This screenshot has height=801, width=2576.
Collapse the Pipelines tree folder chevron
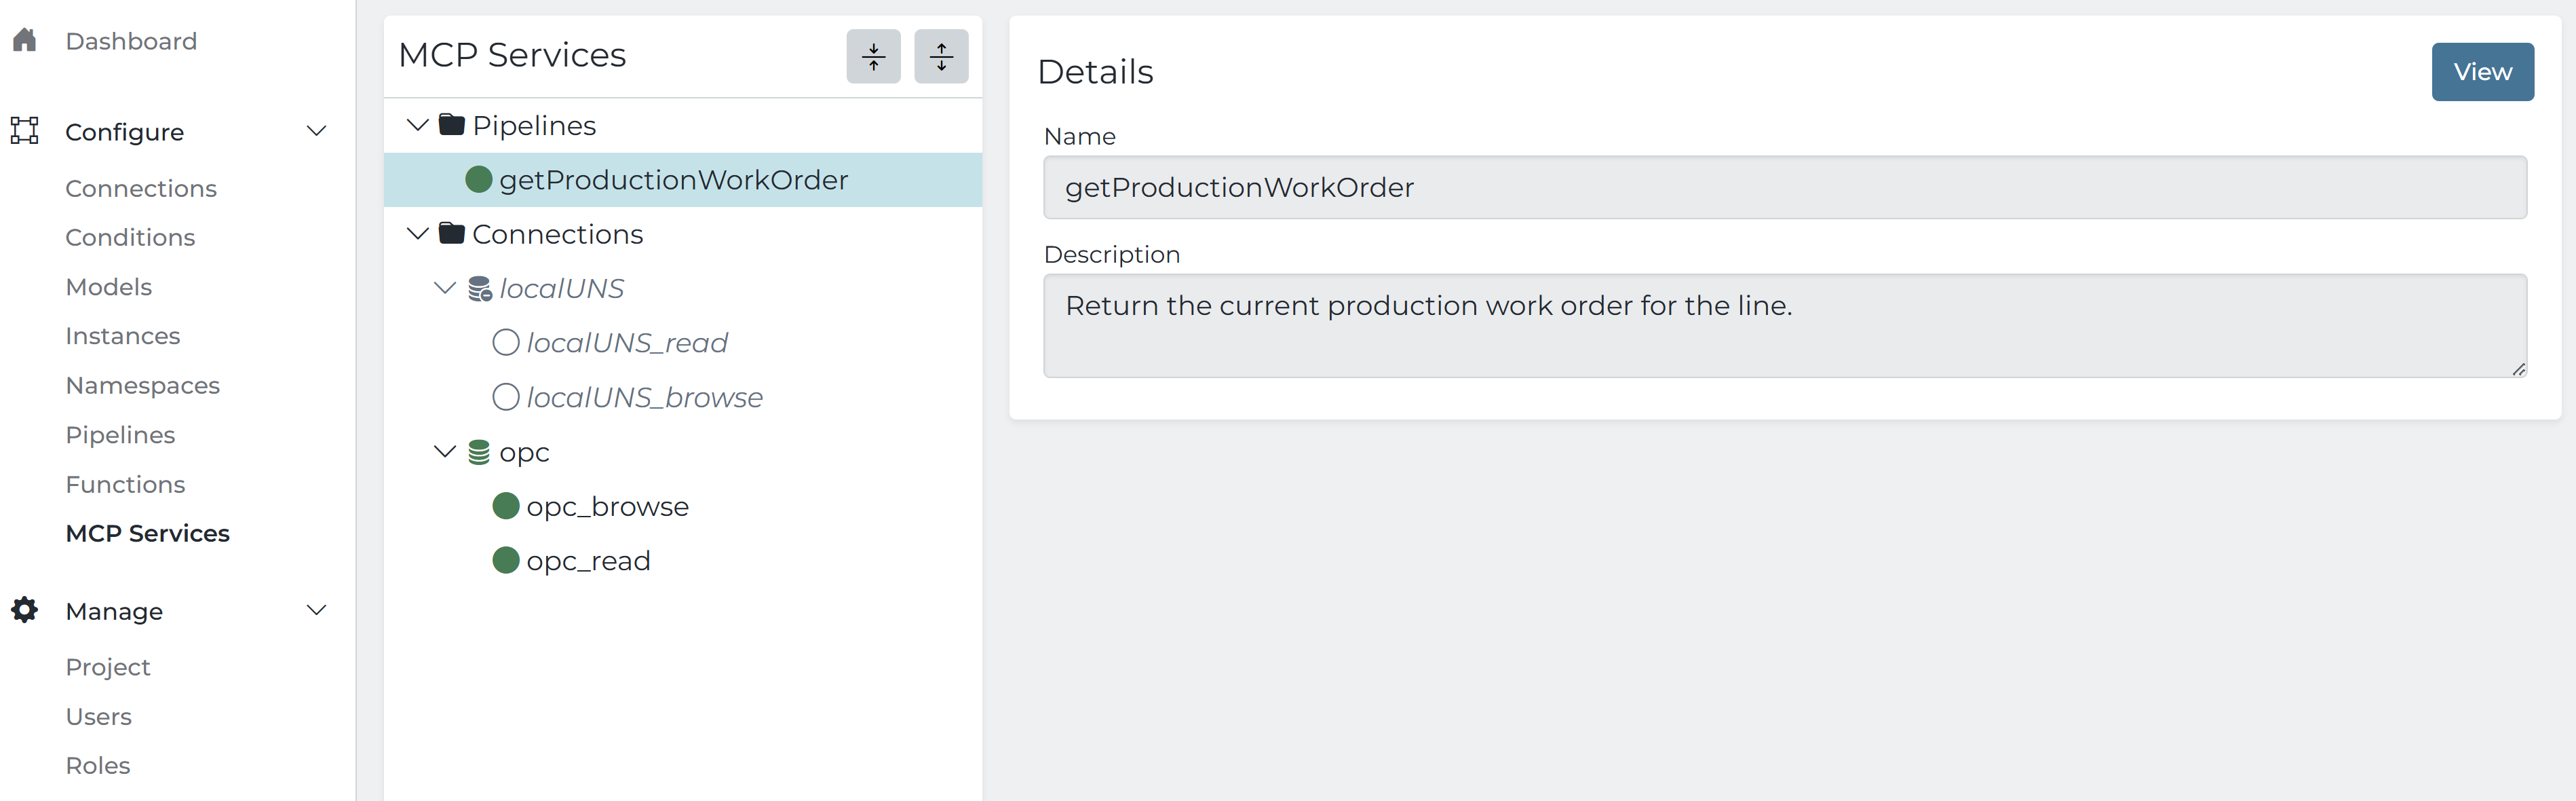(x=418, y=125)
